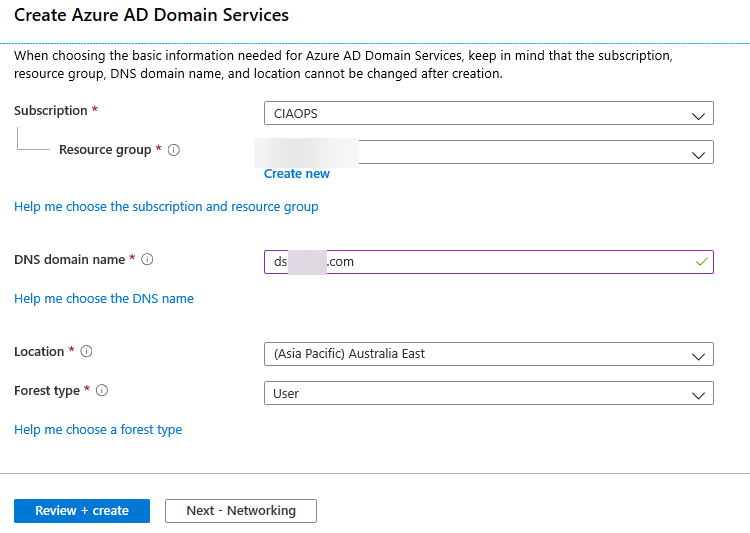The height and width of the screenshot is (533, 750).
Task: Open Help me choose the subscription and resource group
Action: point(166,207)
